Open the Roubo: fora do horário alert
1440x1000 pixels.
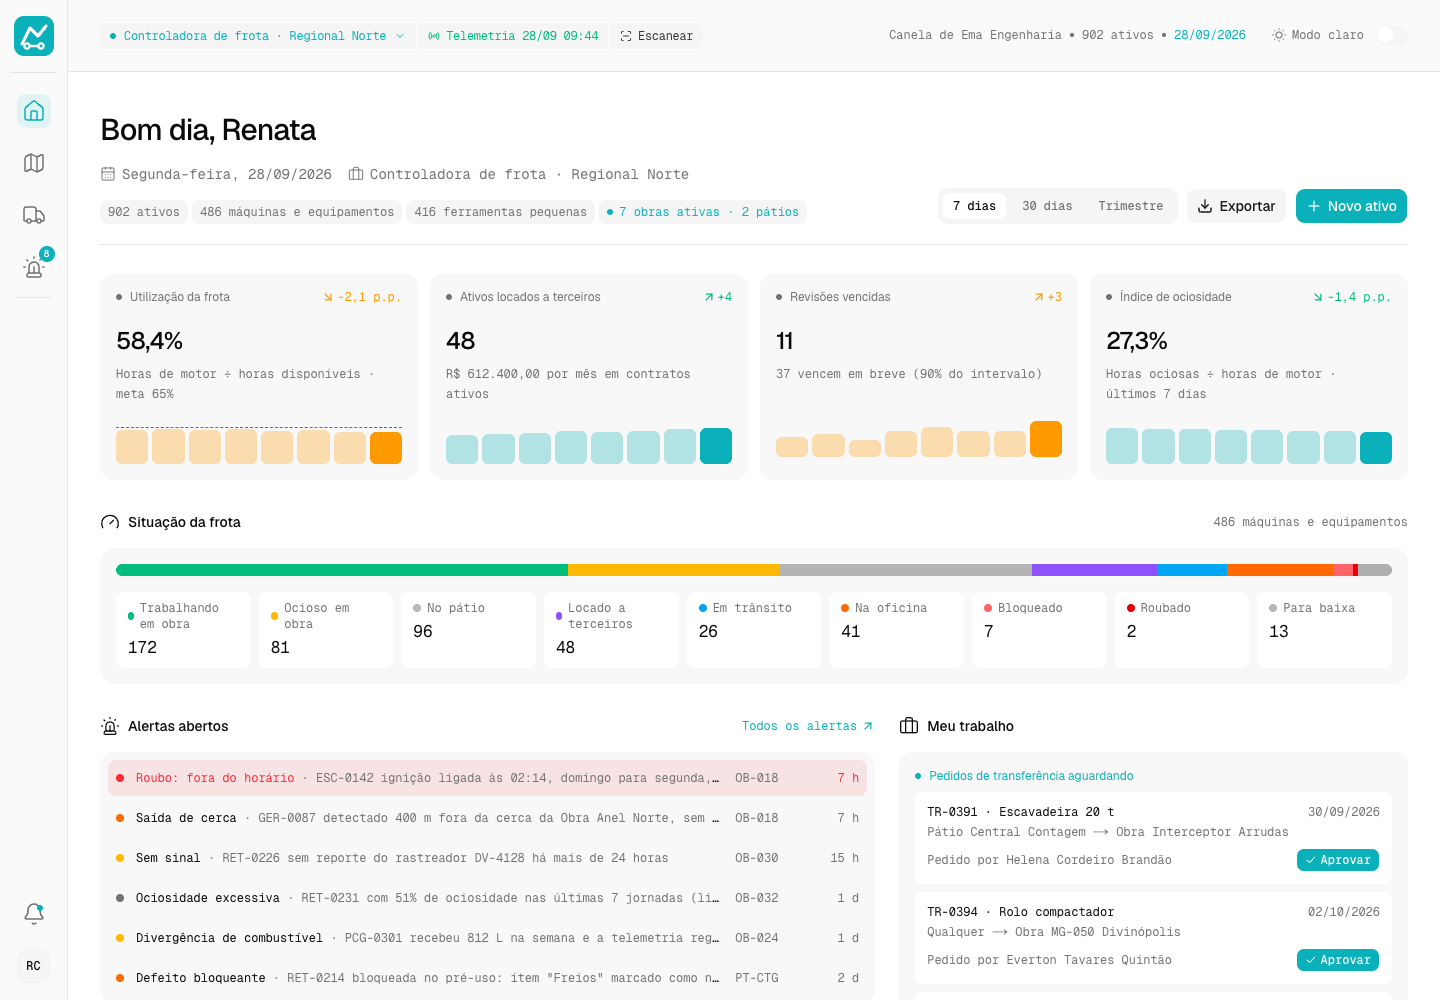487,778
